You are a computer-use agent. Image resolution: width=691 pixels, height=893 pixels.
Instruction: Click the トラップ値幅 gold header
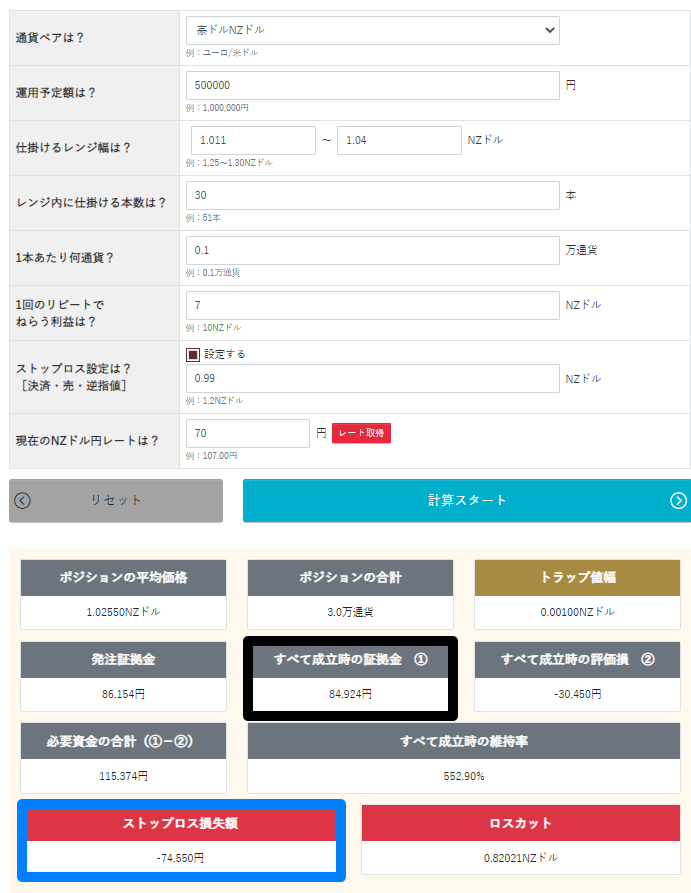click(x=577, y=577)
